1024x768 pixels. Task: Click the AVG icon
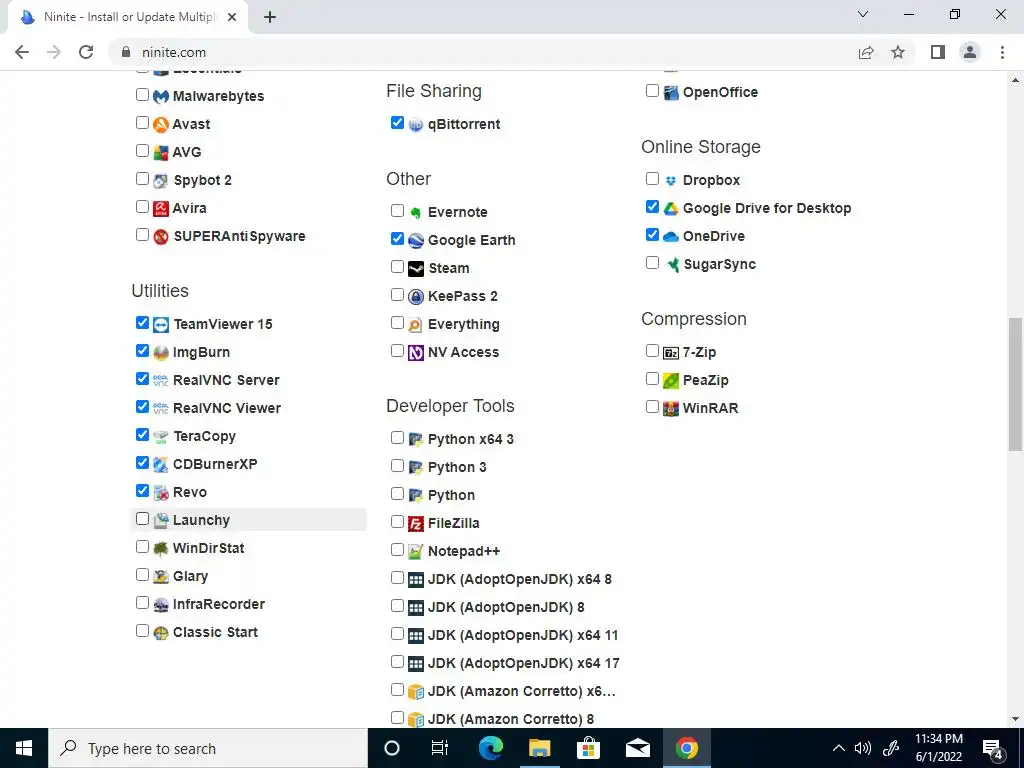pos(161,152)
